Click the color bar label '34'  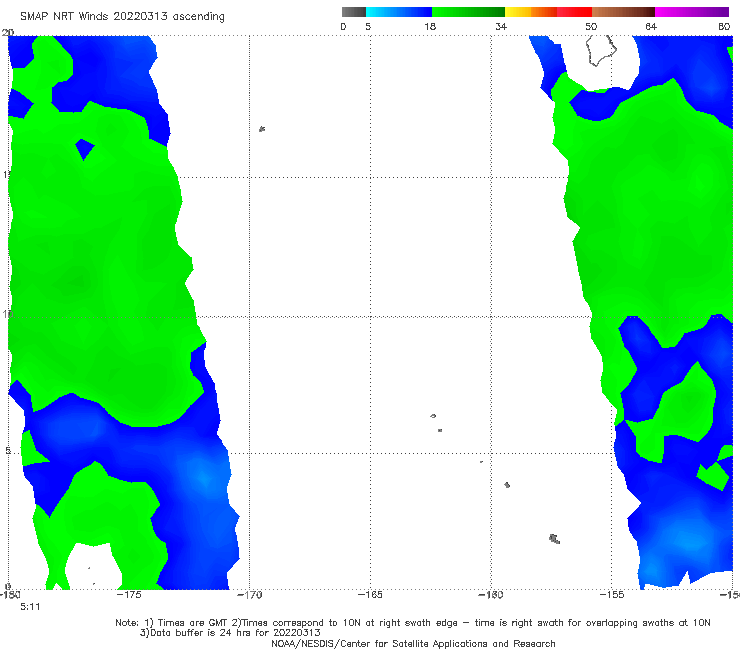click(501, 27)
